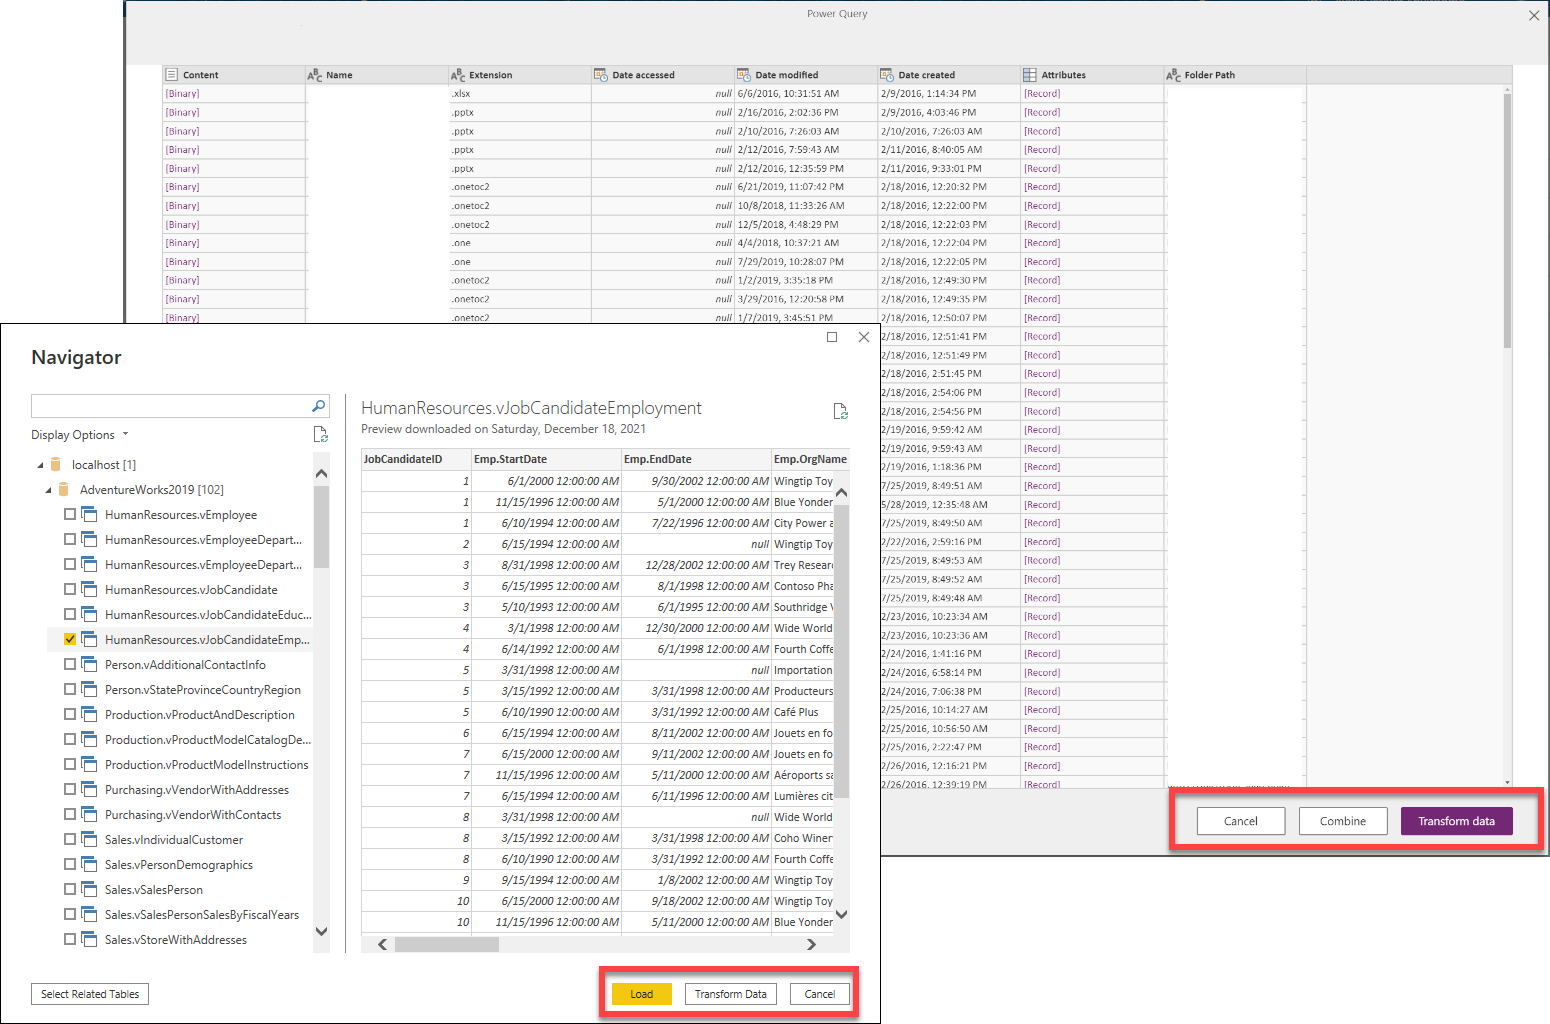Click the Select Related Tables button
1550x1024 pixels.
click(90, 994)
